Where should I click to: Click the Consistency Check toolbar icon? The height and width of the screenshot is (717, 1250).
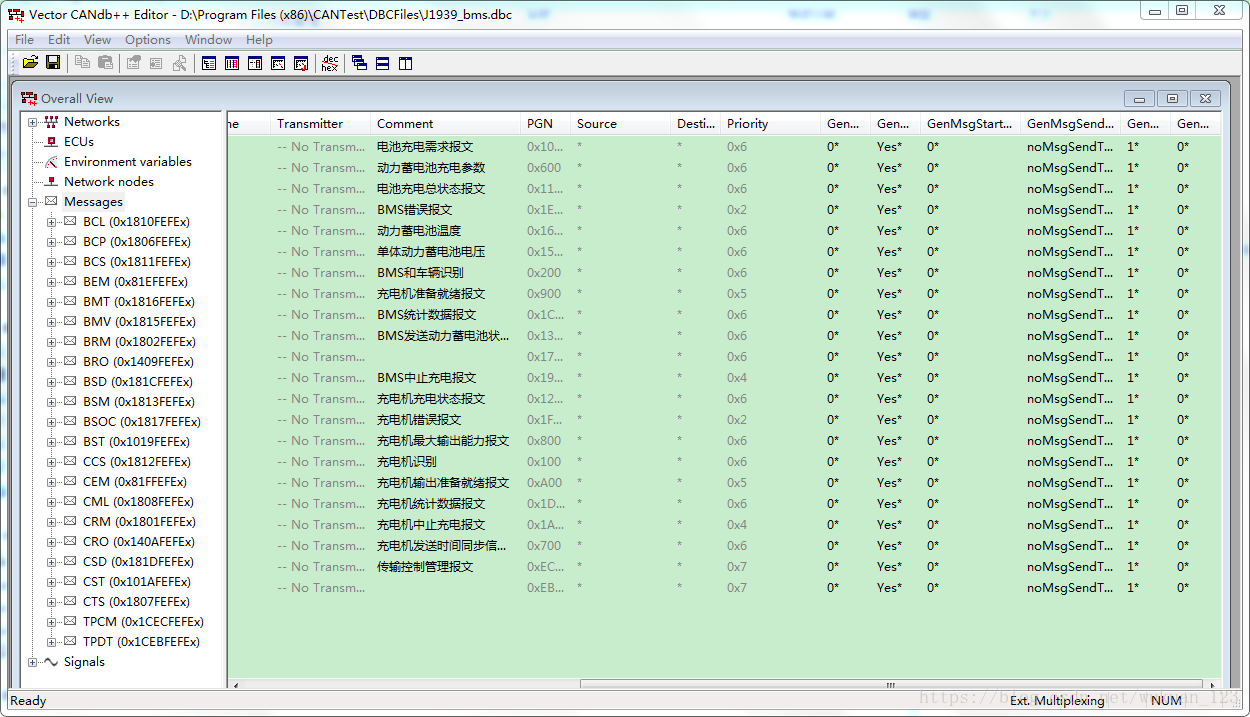pyautogui.click(x=300, y=63)
